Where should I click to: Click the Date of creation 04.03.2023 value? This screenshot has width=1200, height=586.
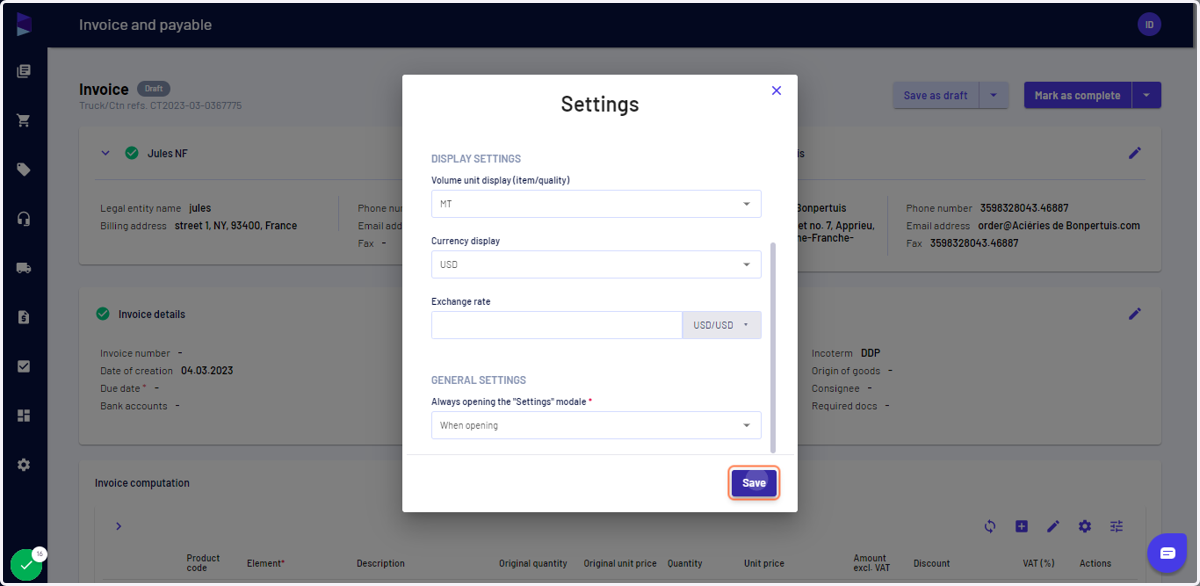(x=207, y=371)
